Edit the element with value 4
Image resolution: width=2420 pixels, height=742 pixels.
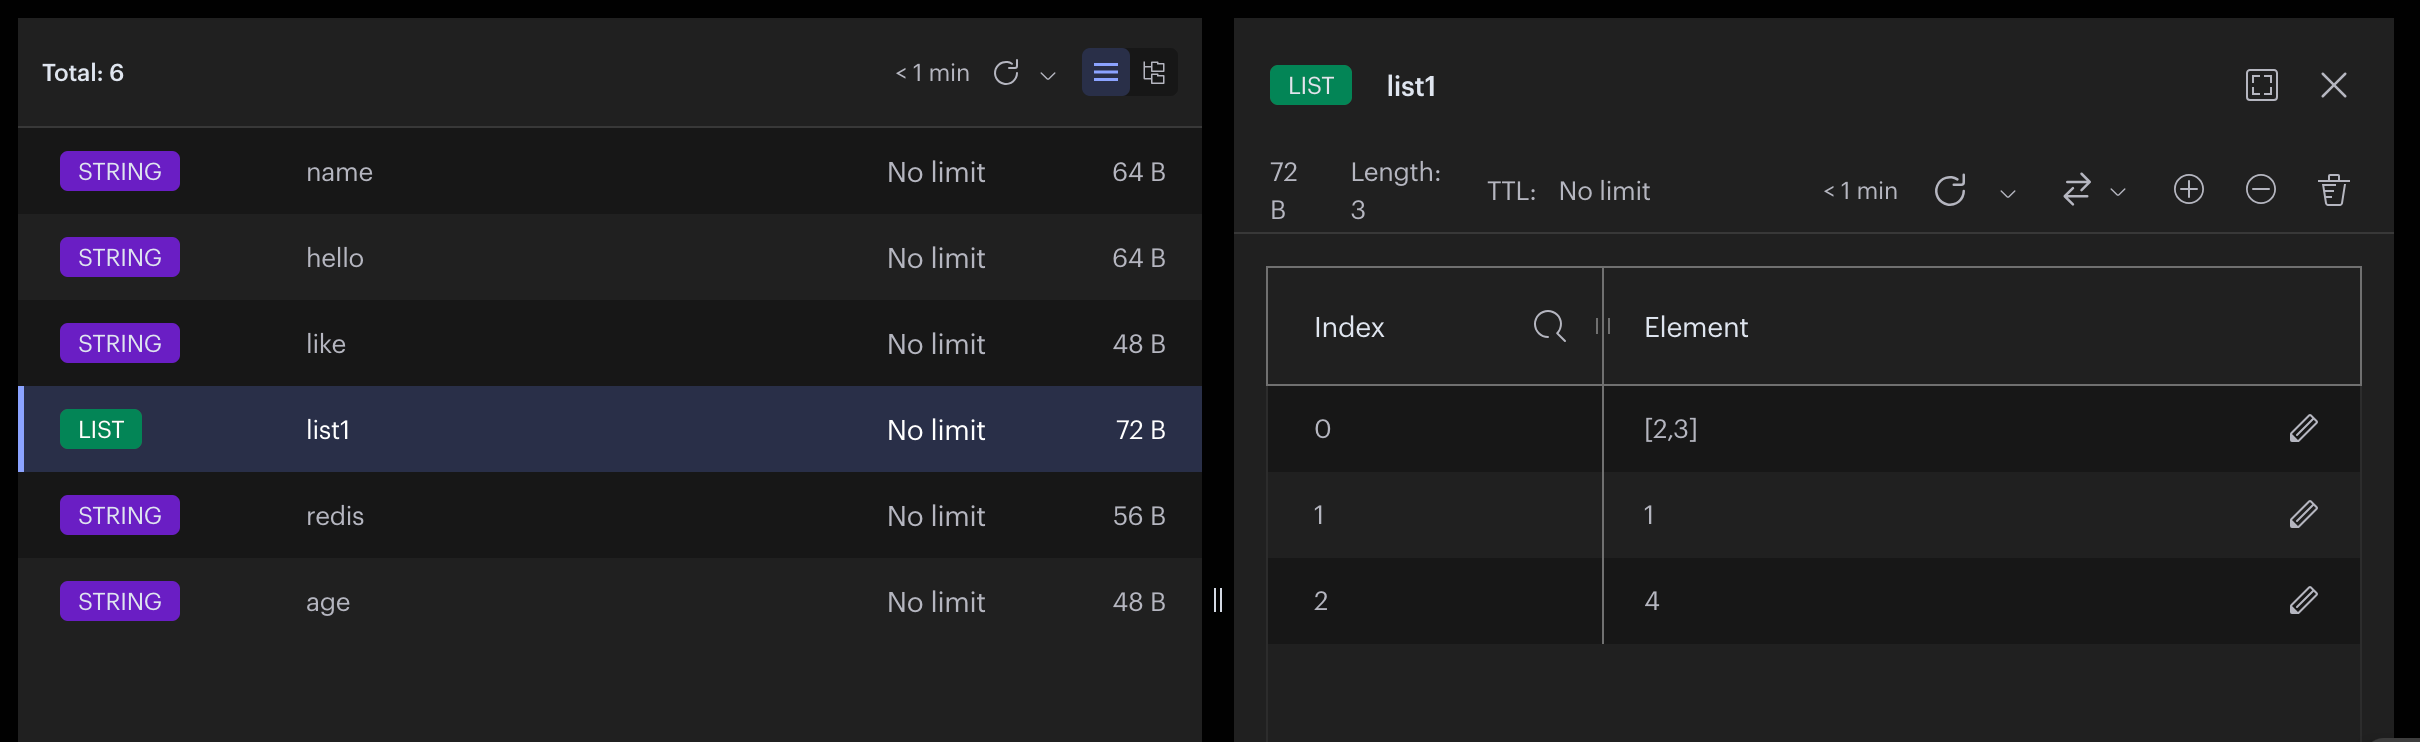coord(2304,600)
